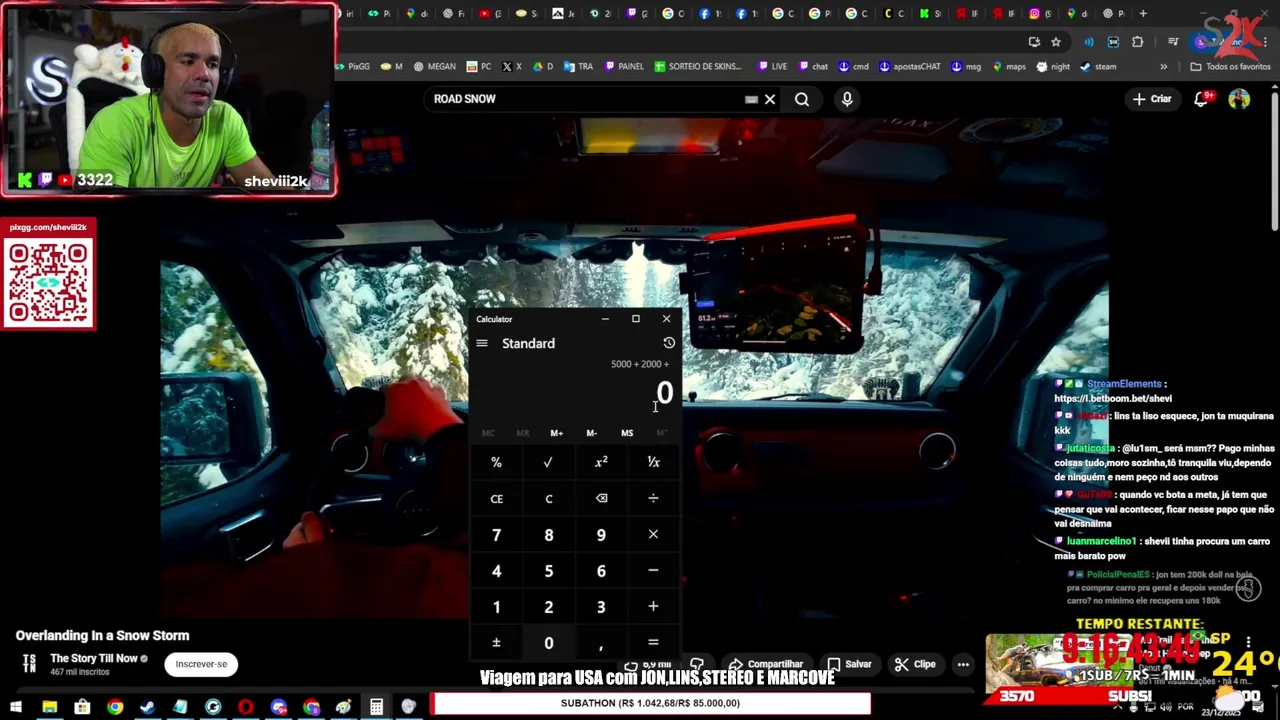Click the square root key

(x=548, y=462)
